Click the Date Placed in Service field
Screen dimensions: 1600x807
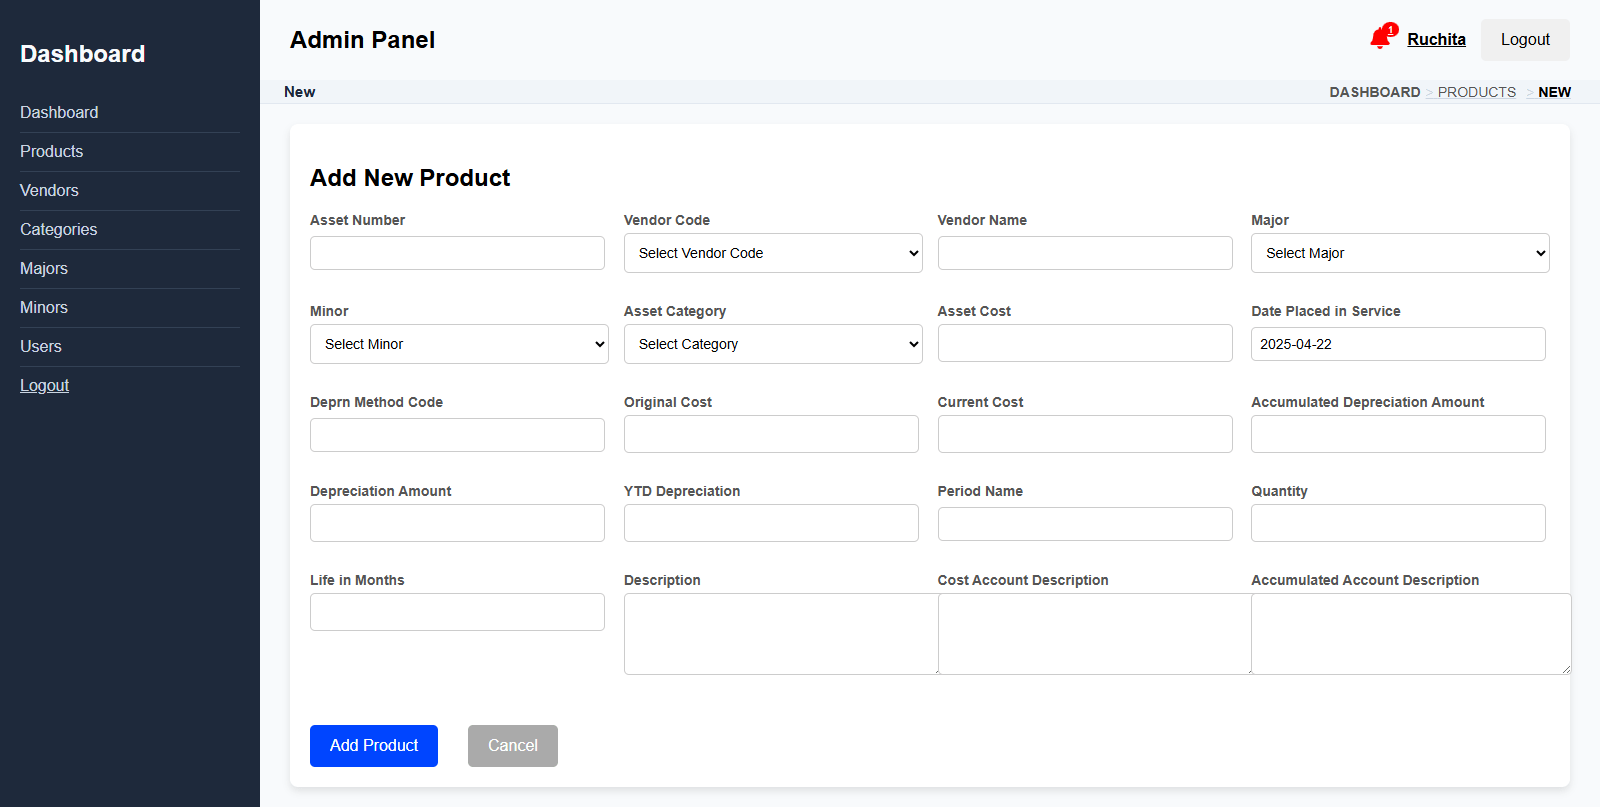pyautogui.click(x=1397, y=344)
